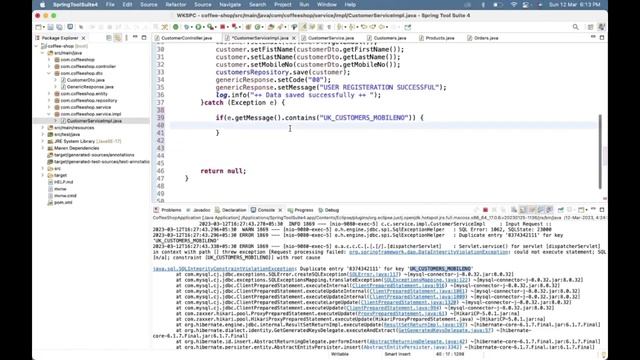Click the green Boot Dashboard run icon

point(176,27)
